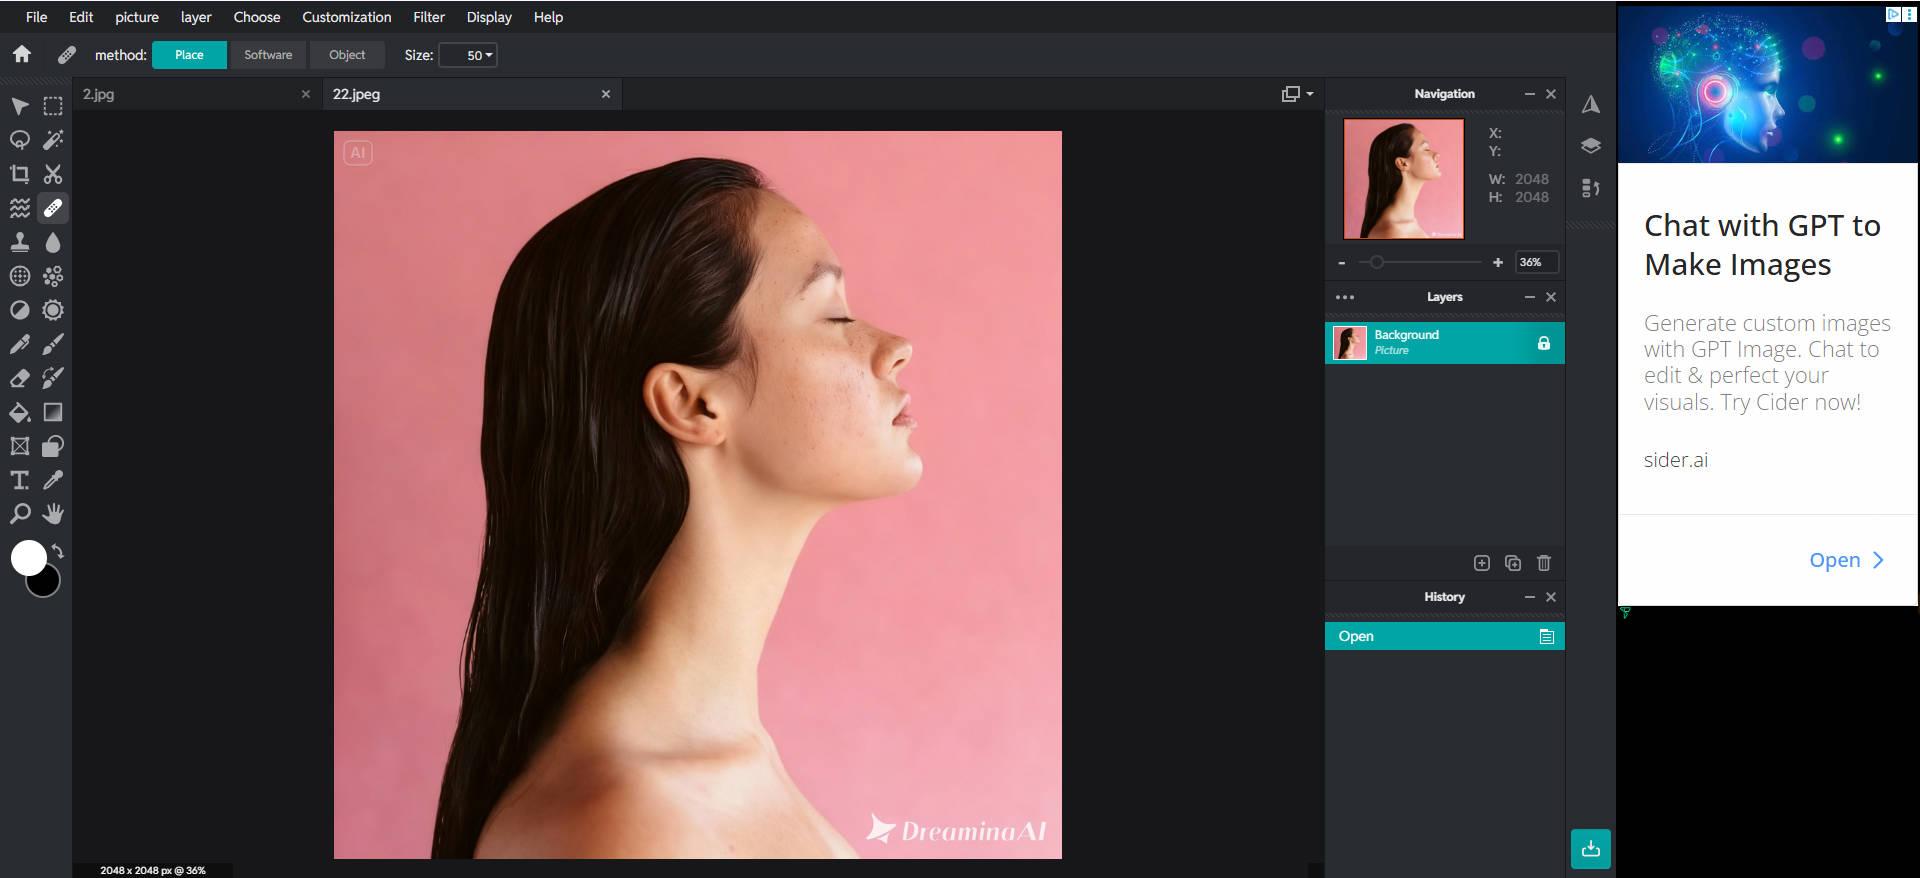This screenshot has height=878, width=1920.
Task: Open the Layers panel options menu
Action: pos(1345,297)
